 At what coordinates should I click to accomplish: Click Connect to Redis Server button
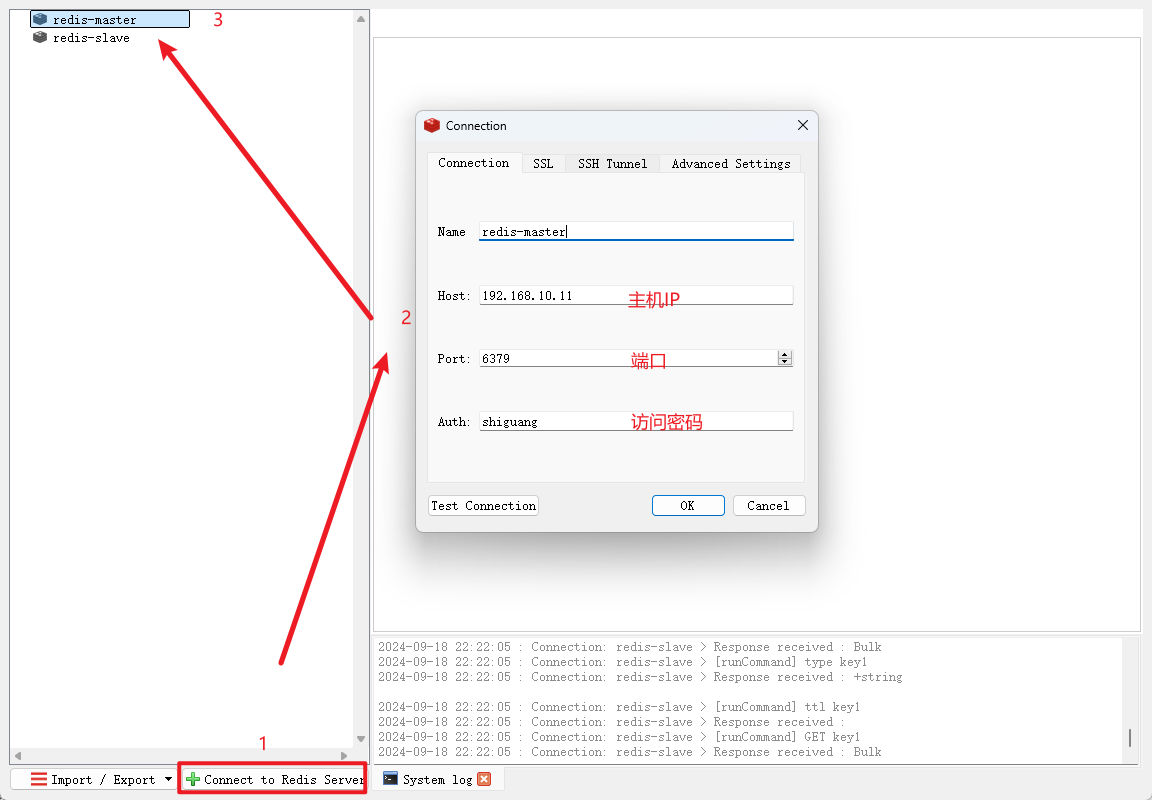273,779
